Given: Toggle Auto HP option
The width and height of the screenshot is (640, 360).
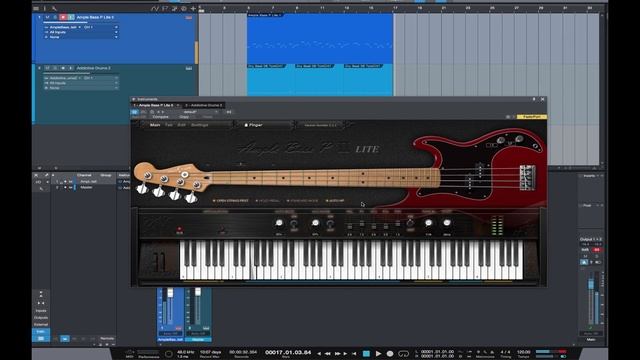Looking at the screenshot, I should point(335,201).
